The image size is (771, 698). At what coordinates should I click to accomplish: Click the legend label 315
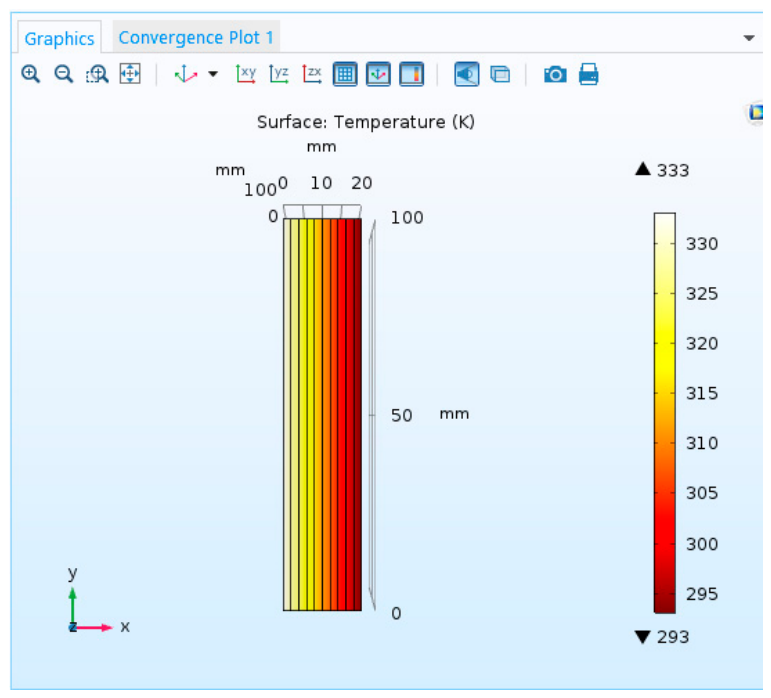(x=702, y=393)
